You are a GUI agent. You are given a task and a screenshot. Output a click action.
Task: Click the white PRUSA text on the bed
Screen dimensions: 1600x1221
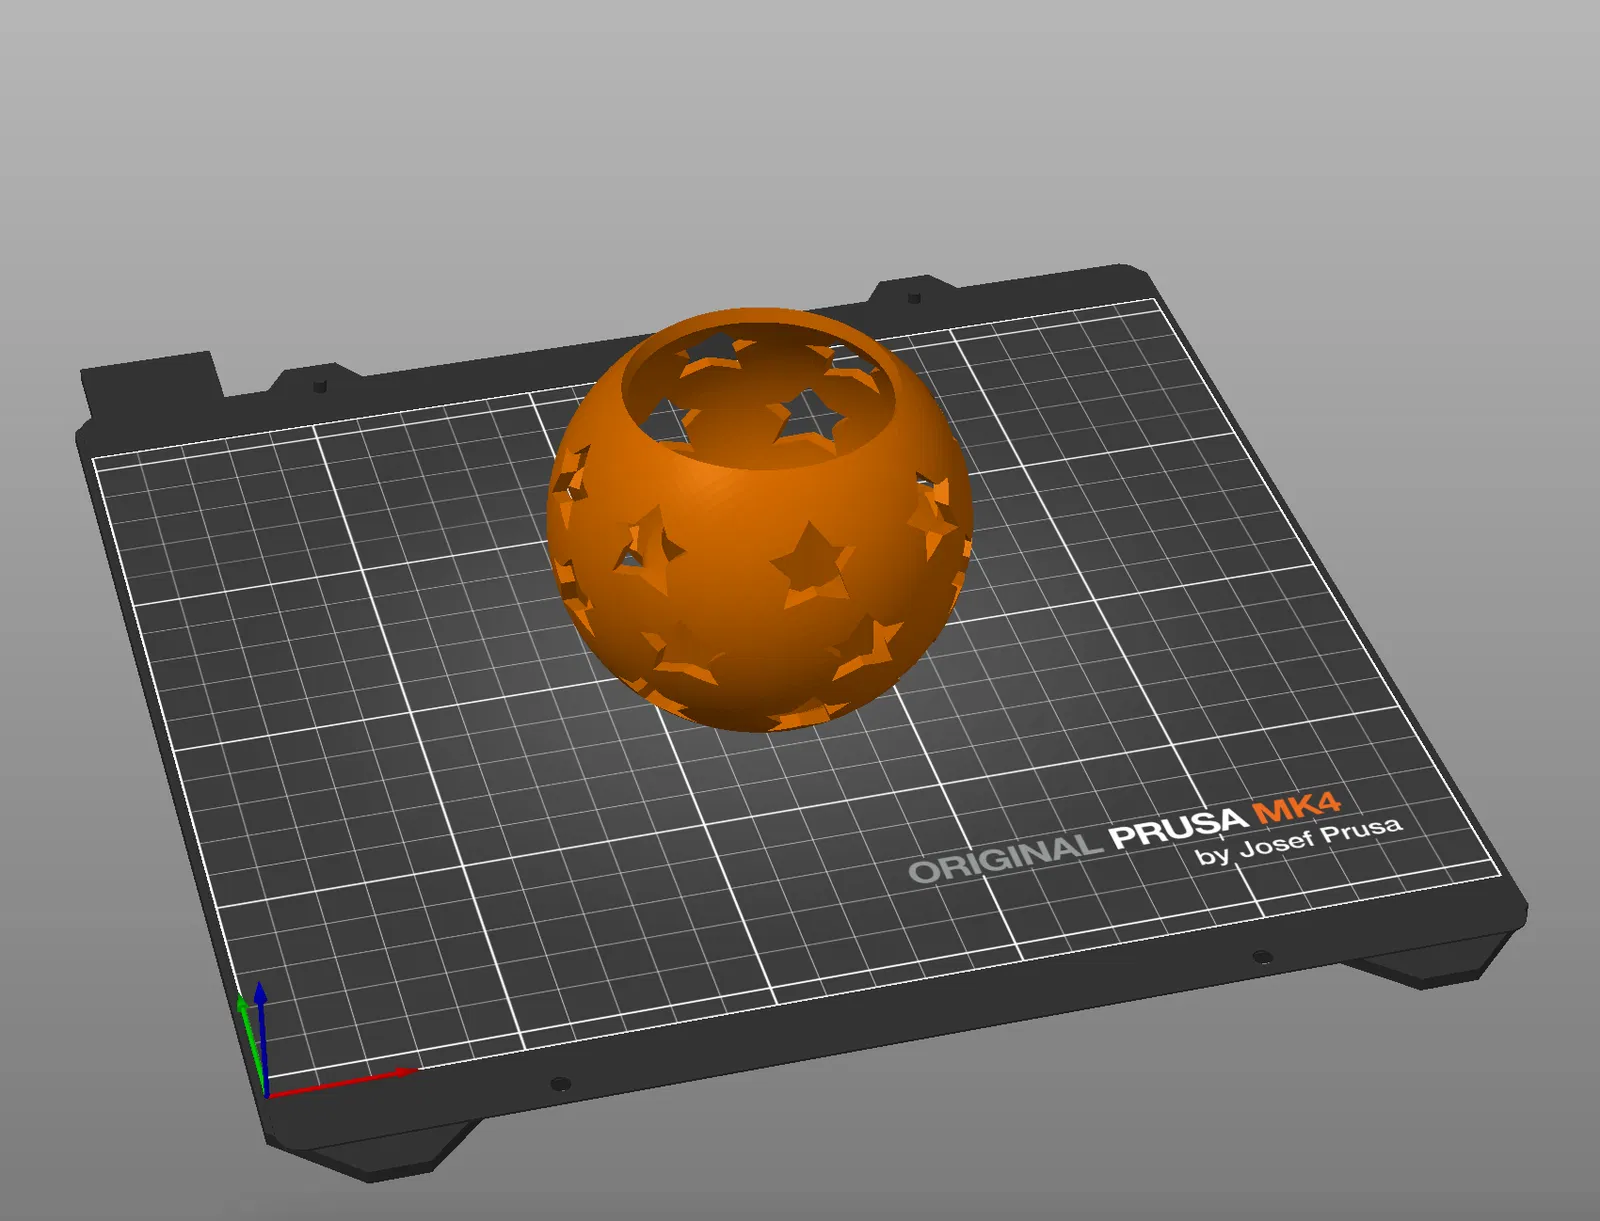point(1178,829)
